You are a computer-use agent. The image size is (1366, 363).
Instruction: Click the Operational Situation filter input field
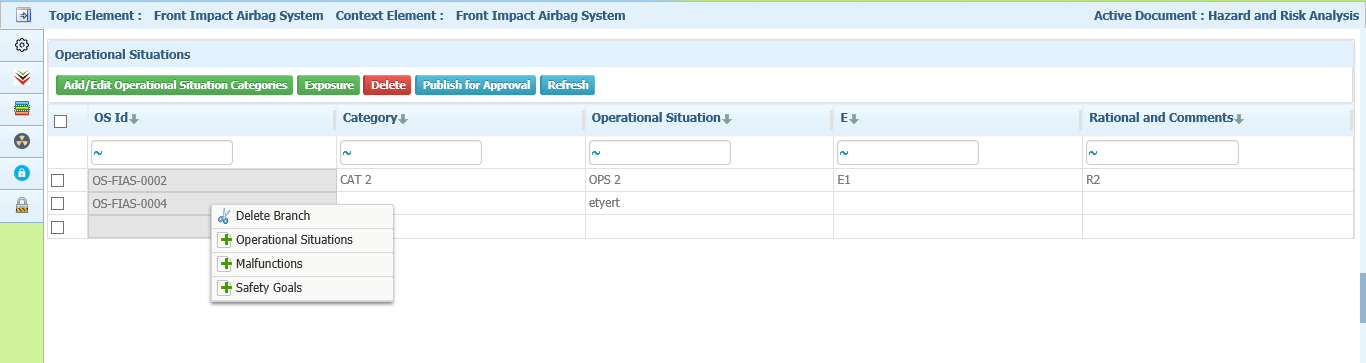point(660,153)
